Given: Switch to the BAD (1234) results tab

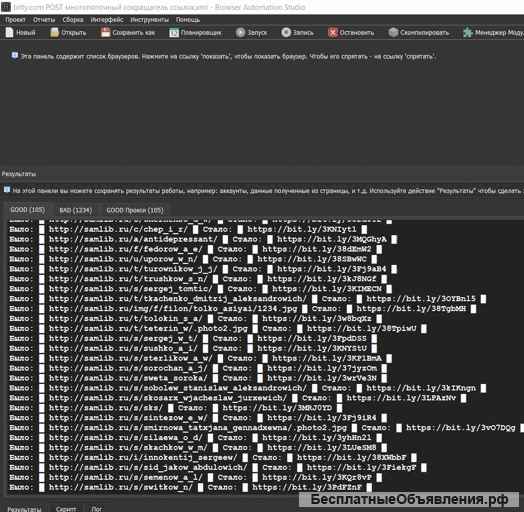Looking at the screenshot, I should coord(76,210).
